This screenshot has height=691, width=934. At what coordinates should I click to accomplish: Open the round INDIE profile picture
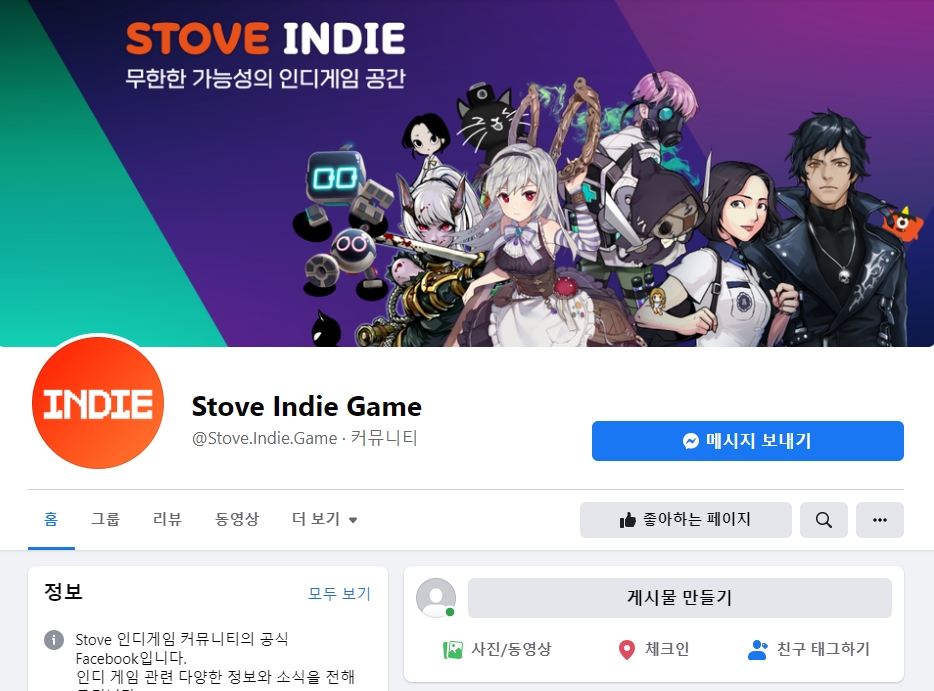(98, 403)
